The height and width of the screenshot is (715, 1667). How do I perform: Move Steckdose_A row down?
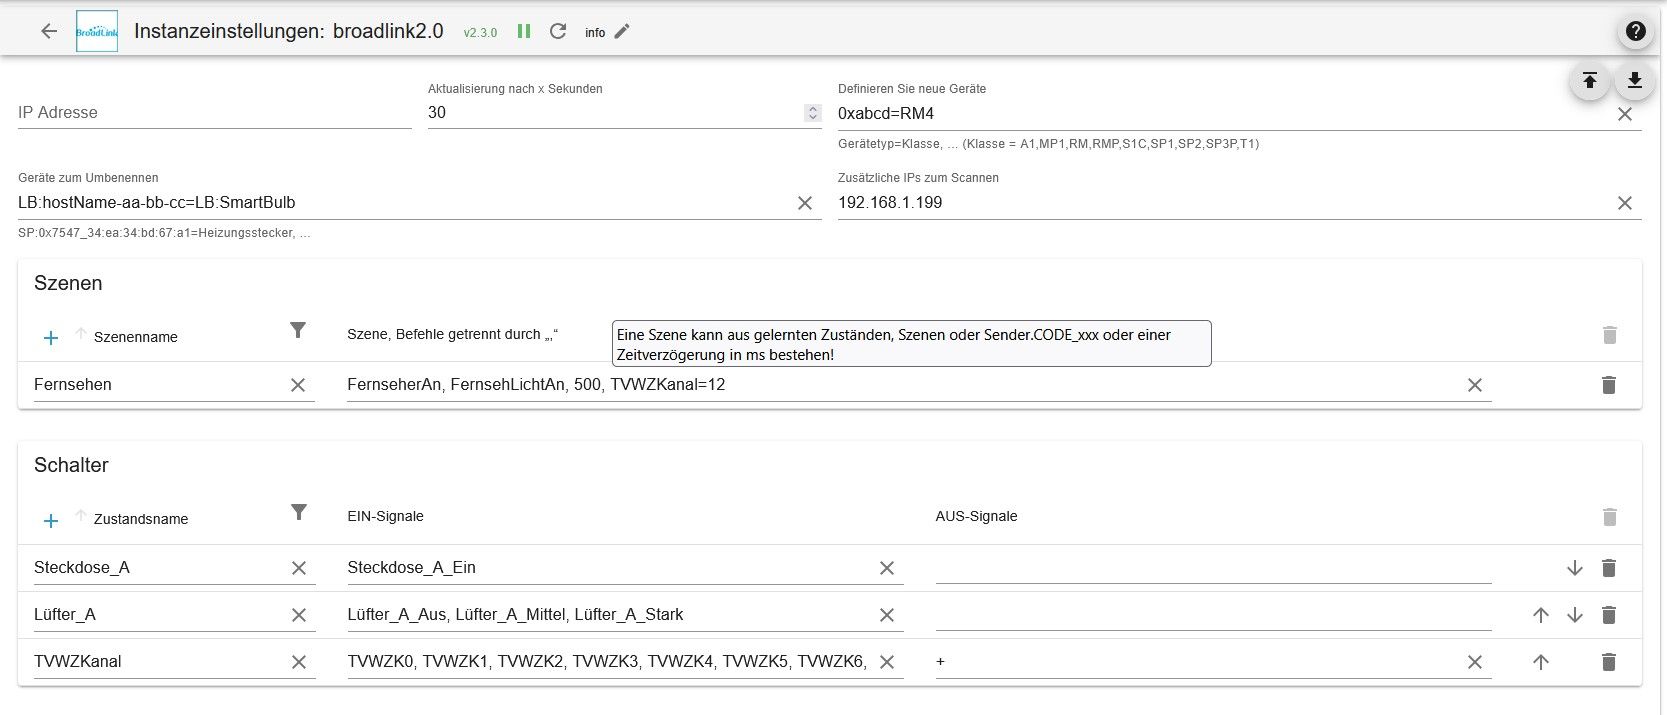[1575, 568]
